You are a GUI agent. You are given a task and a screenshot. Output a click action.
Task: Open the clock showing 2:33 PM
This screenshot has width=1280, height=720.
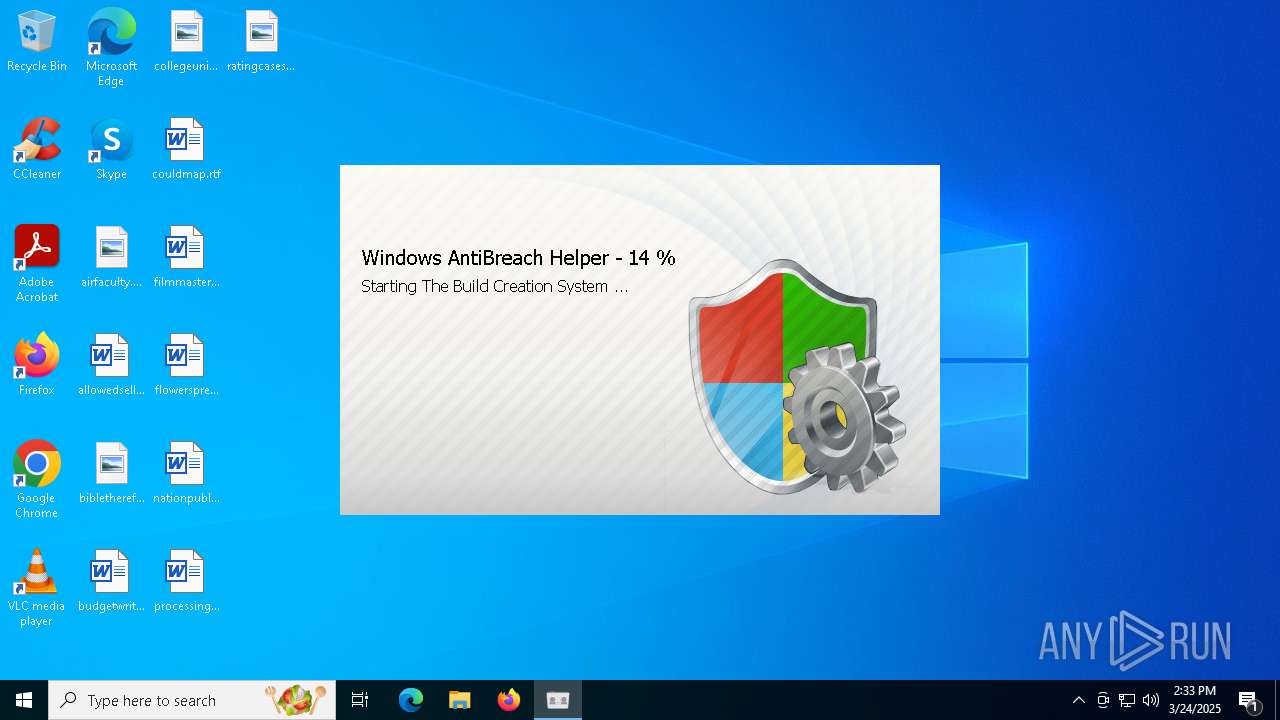pos(1195,700)
